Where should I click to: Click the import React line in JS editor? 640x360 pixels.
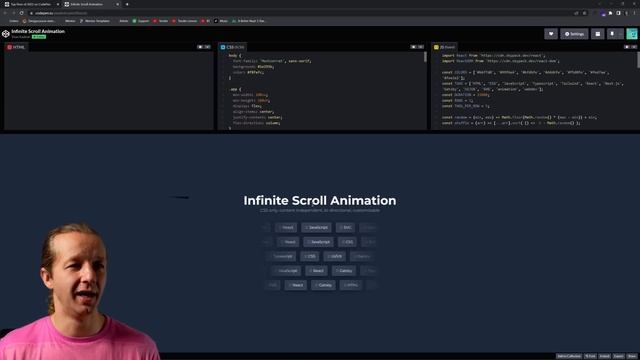pyautogui.click(x=493, y=56)
